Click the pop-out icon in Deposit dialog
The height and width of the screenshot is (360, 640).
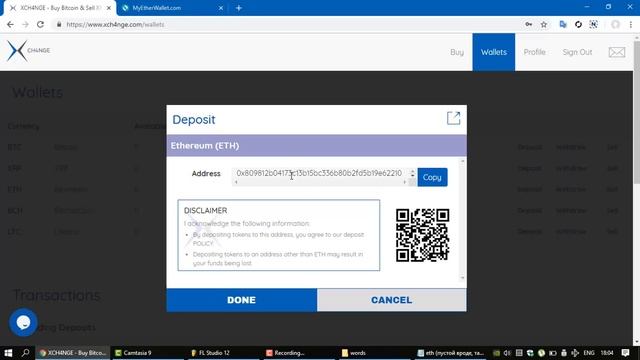(453, 118)
